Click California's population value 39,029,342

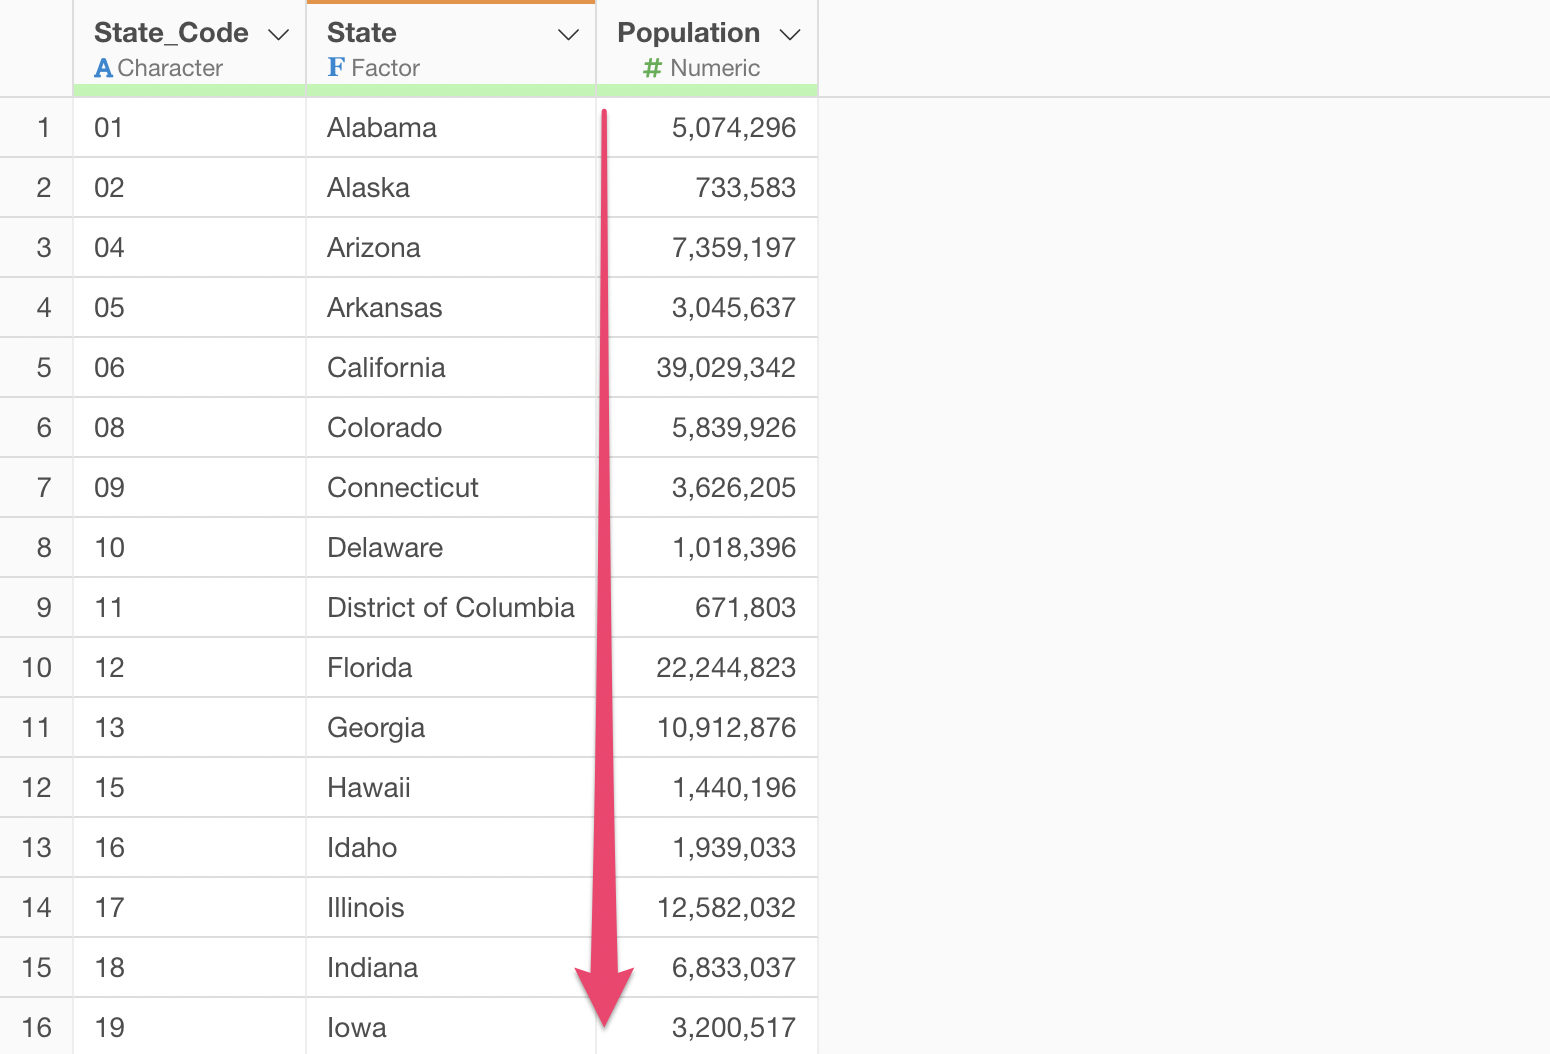point(725,368)
